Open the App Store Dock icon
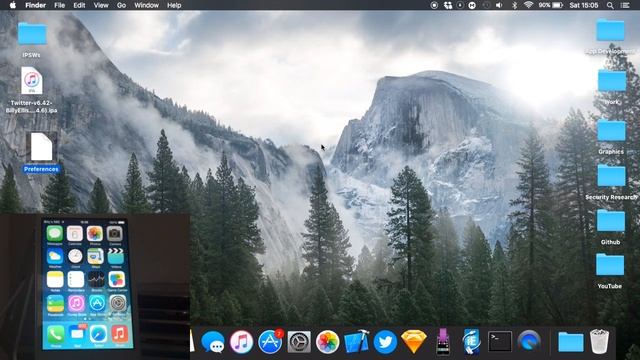Screen dimensions: 640x360 pyautogui.click(x=270, y=341)
